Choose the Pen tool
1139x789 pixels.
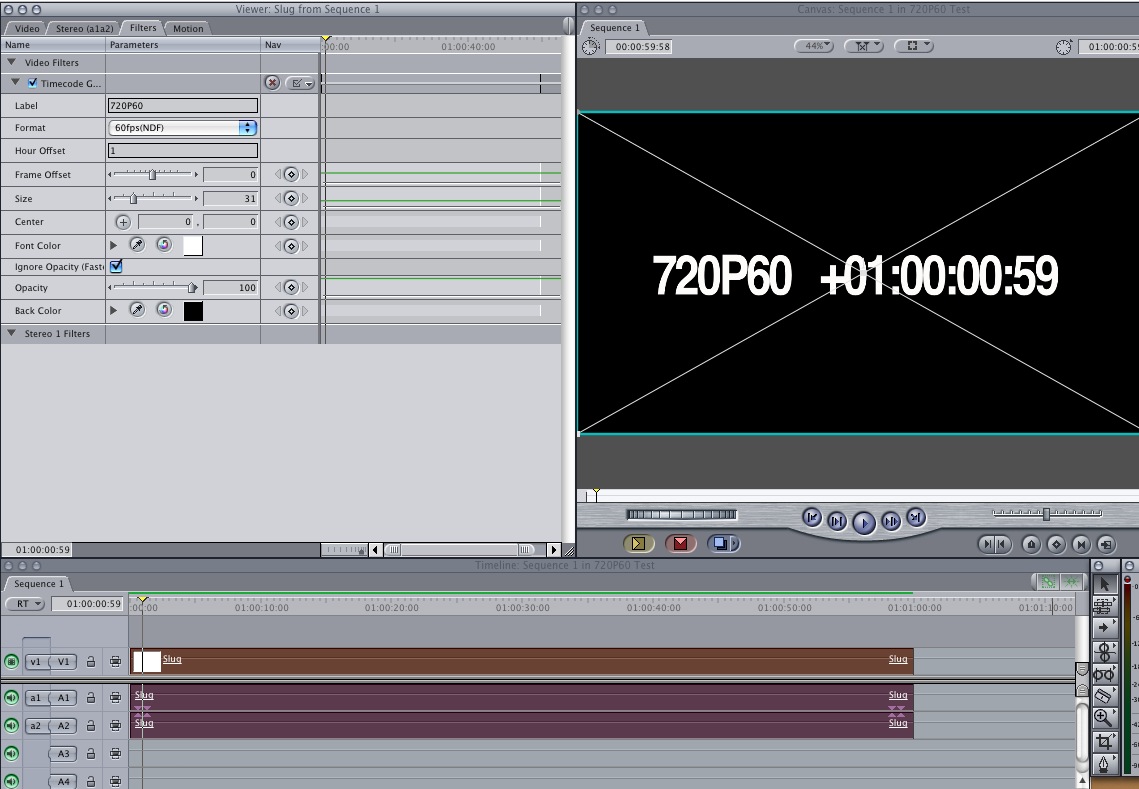tap(1104, 764)
